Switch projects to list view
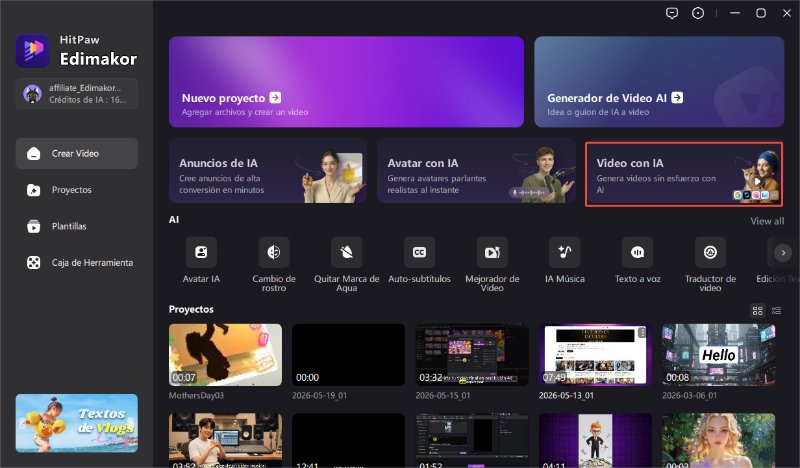The height and width of the screenshot is (468, 800). coord(777,310)
